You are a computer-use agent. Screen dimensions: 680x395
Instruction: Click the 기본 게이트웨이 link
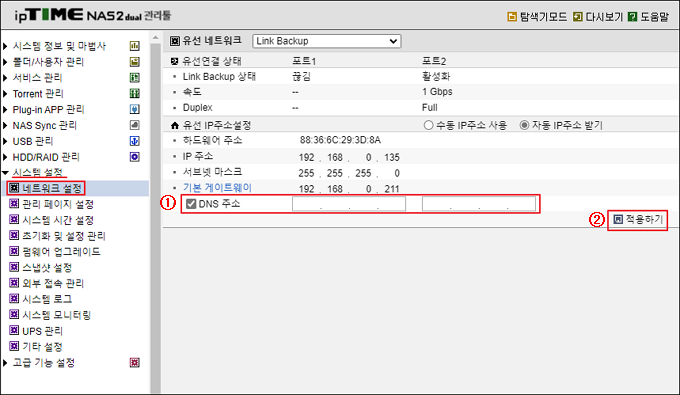(x=217, y=188)
